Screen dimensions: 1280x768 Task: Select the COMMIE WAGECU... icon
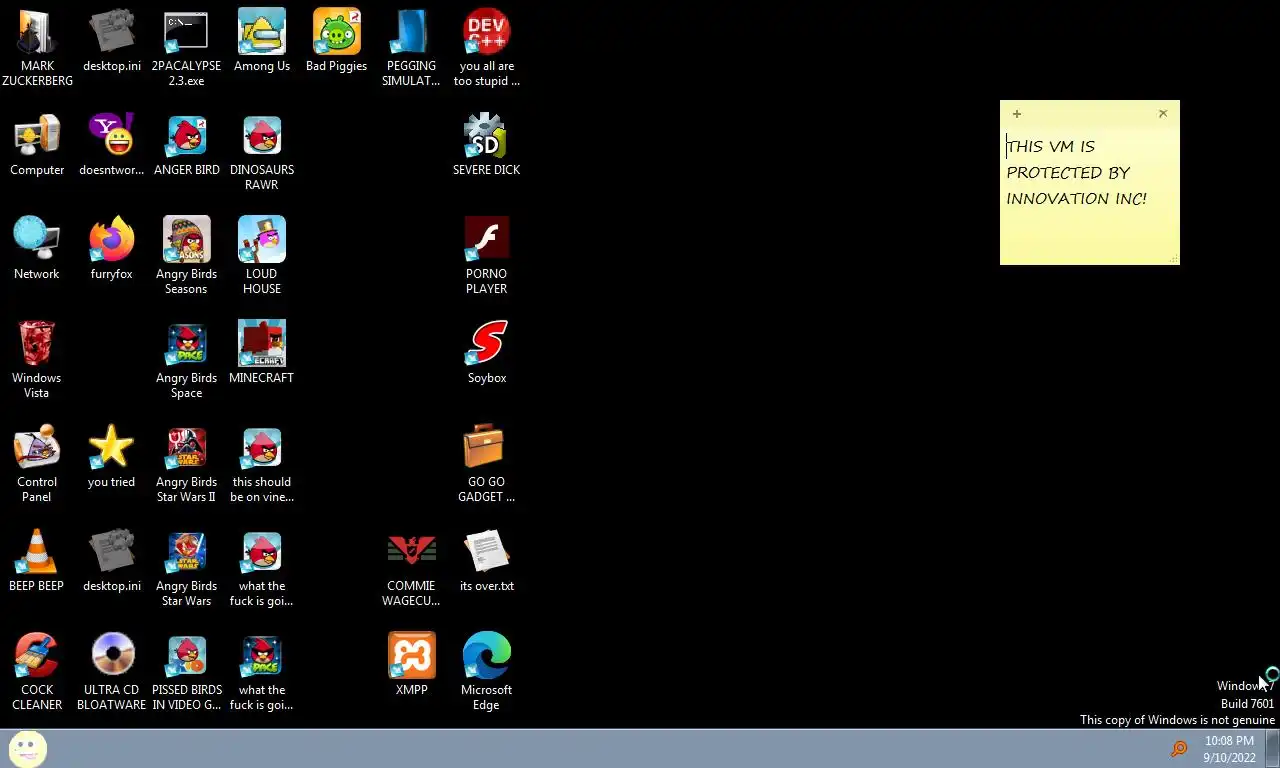pyautogui.click(x=411, y=567)
